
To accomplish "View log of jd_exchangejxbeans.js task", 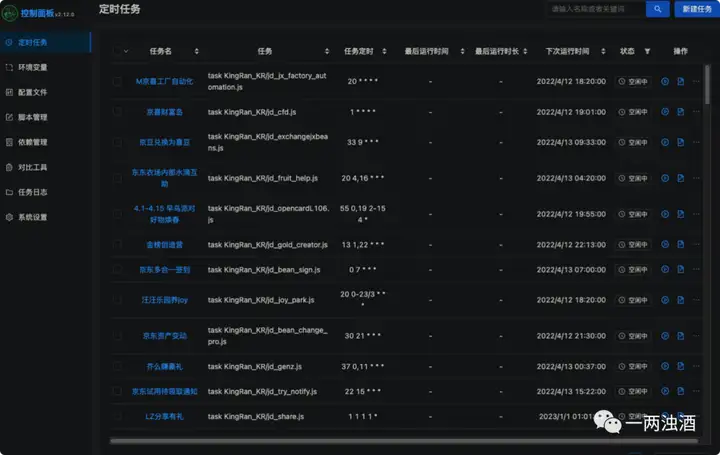I will 681,142.
